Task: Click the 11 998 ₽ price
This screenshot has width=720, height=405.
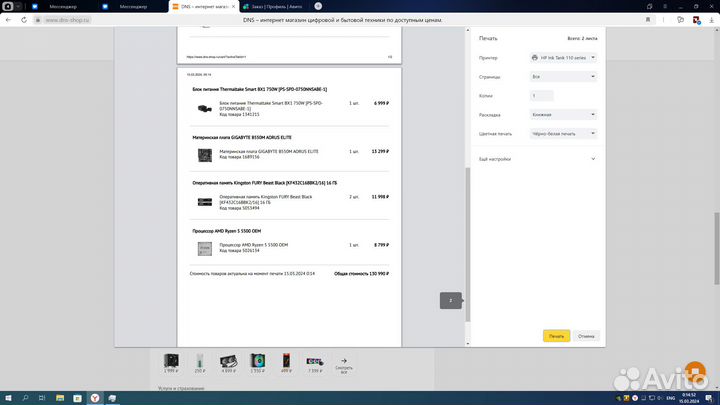Action: [x=380, y=197]
